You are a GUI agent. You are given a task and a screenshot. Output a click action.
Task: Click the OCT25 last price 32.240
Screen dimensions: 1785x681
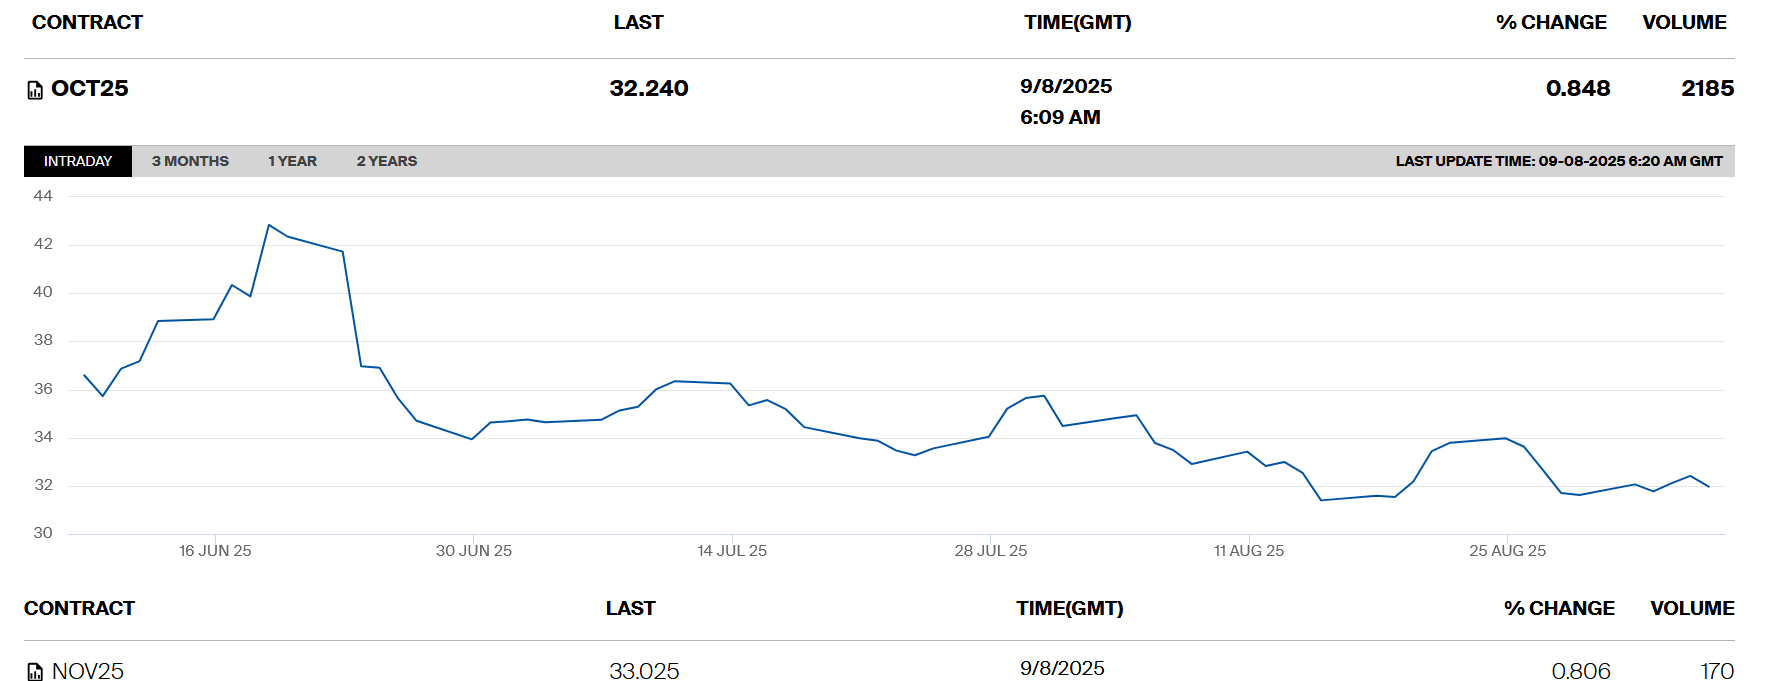click(x=649, y=88)
